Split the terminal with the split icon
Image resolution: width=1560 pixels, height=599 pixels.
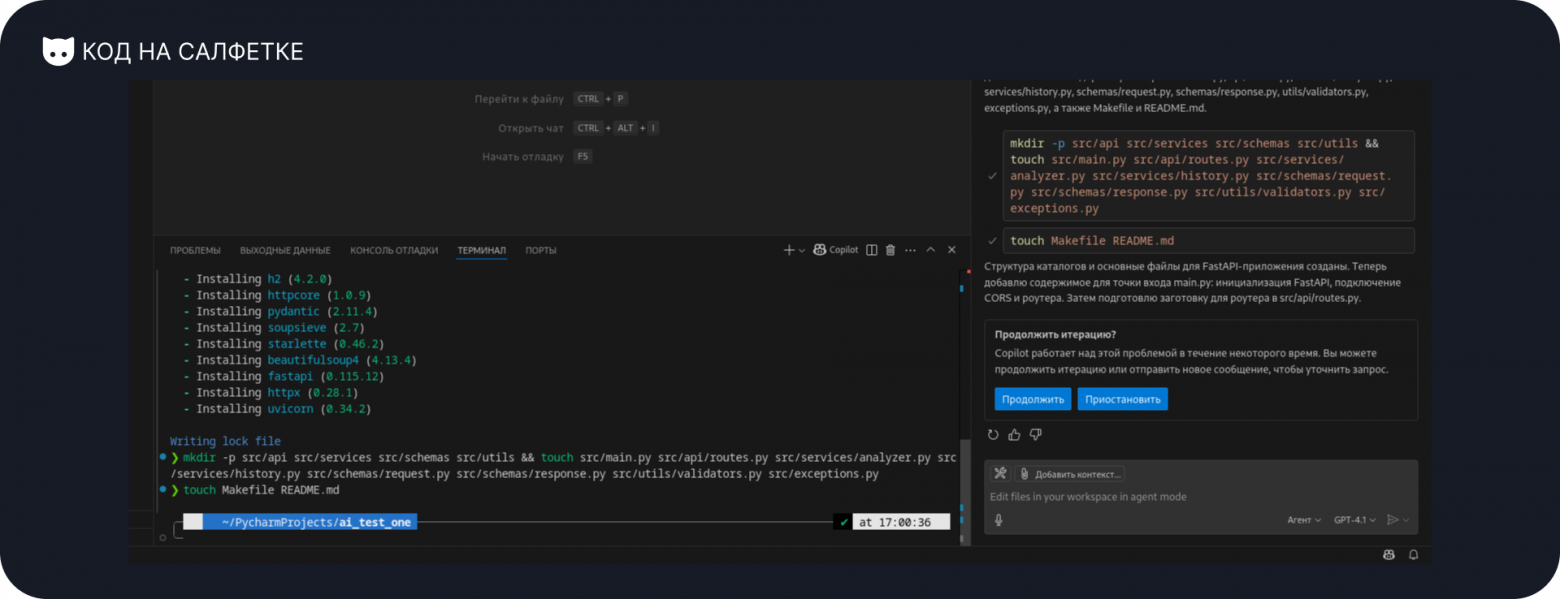[x=871, y=250]
